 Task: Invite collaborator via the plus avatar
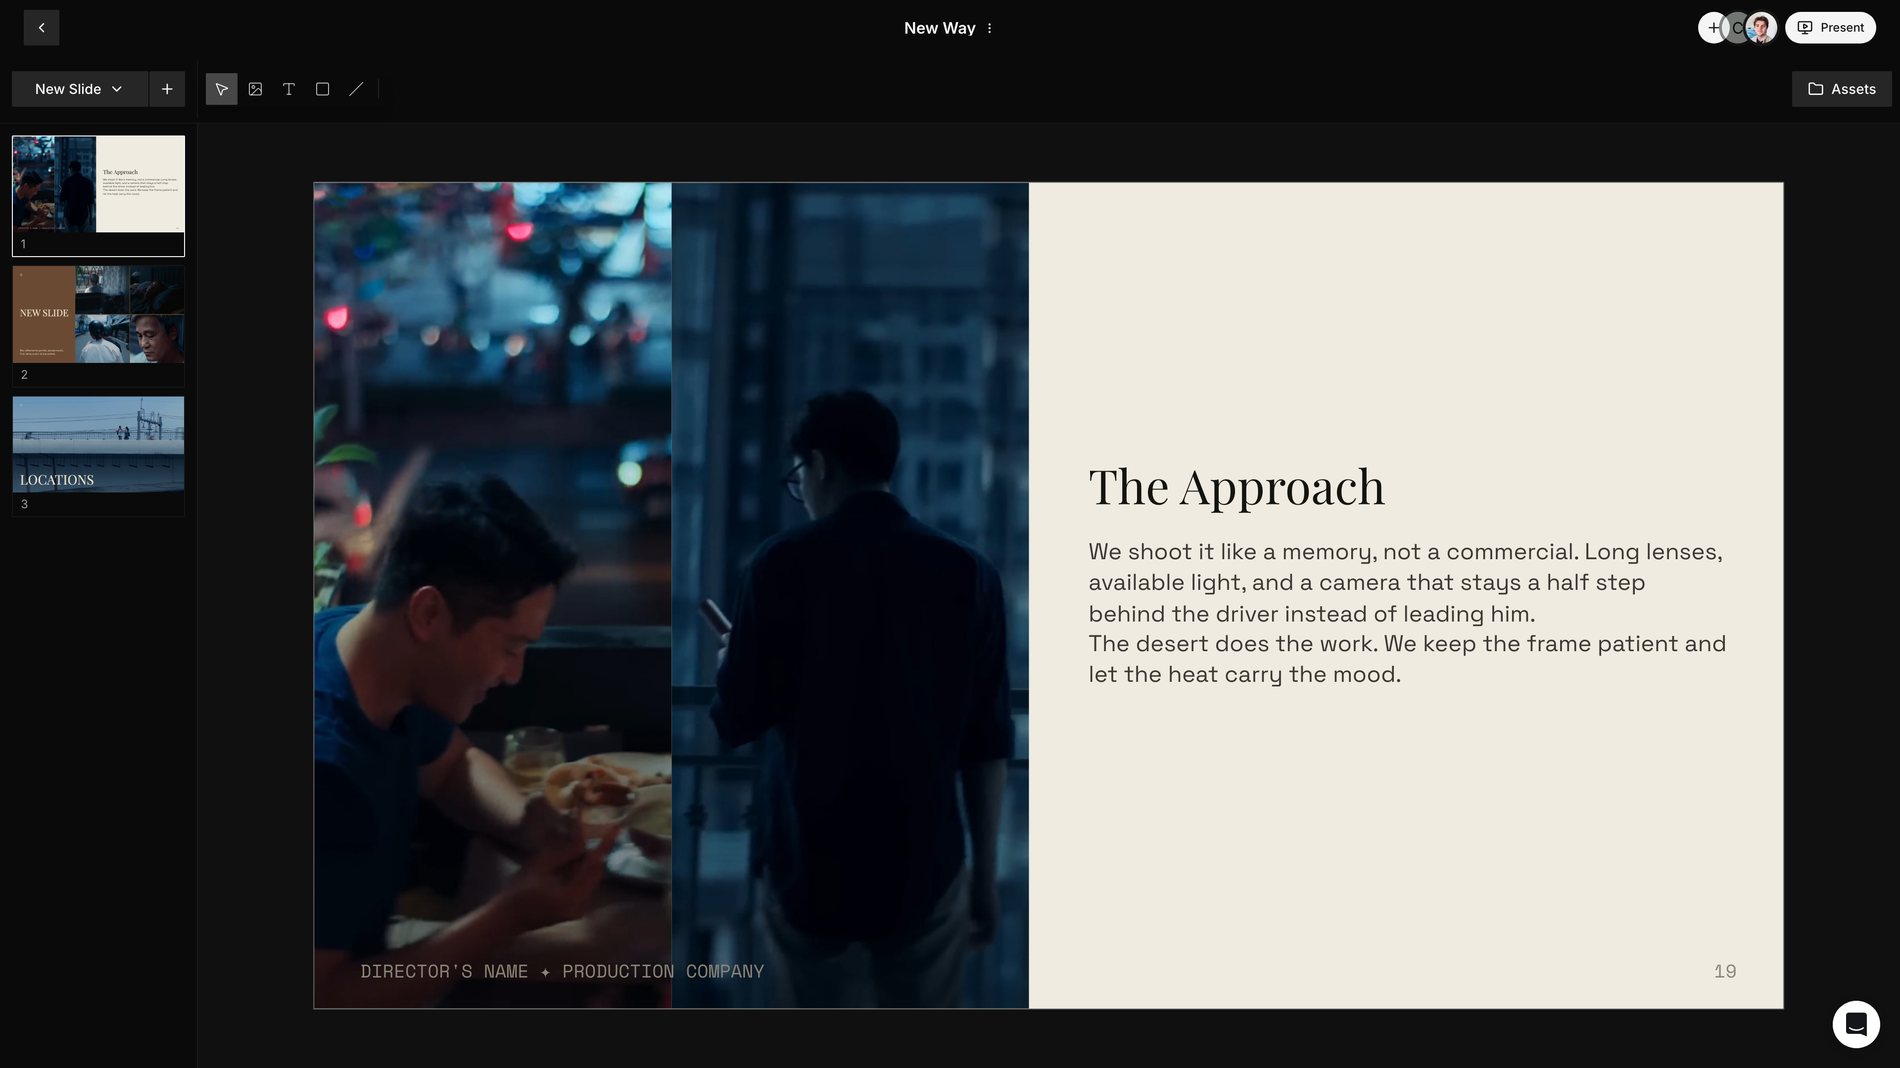[1712, 28]
